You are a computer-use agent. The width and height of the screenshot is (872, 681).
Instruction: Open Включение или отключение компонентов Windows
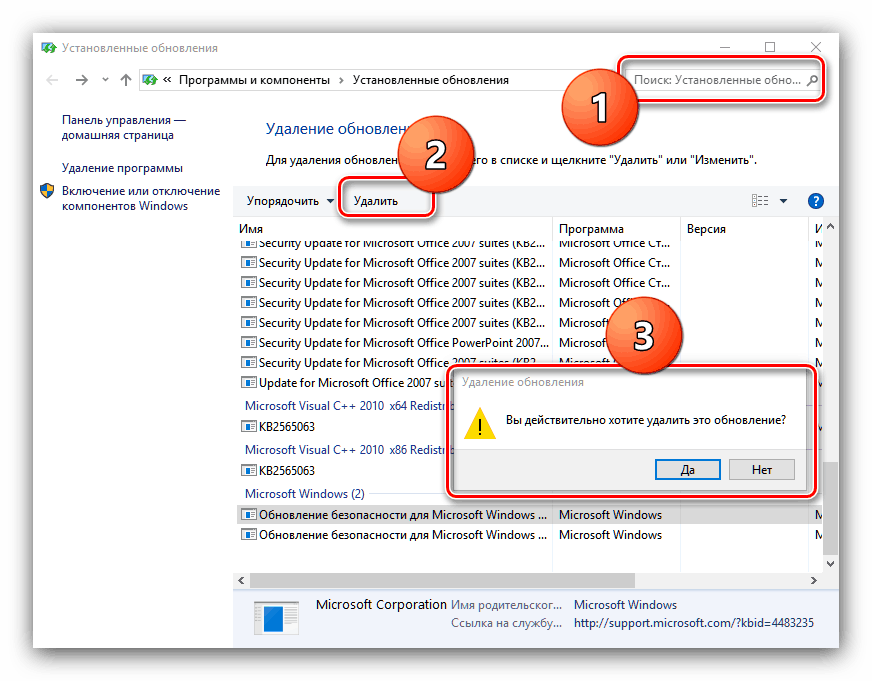click(141, 198)
